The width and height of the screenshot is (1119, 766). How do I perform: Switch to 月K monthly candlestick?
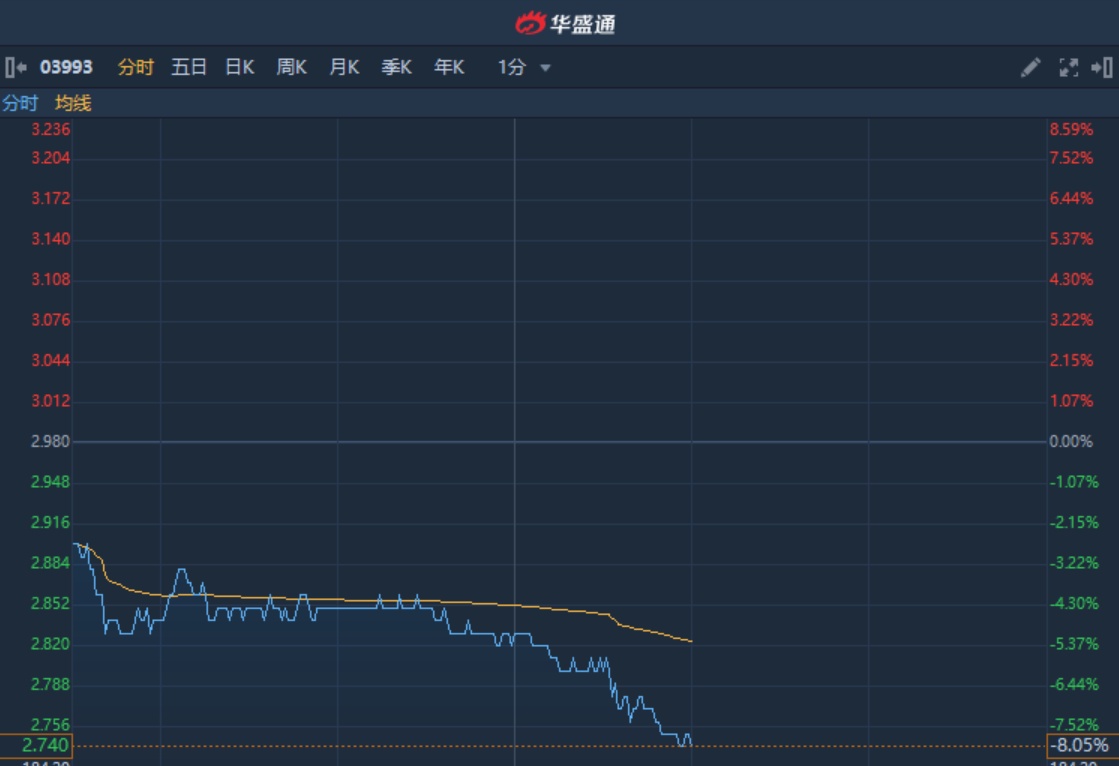[344, 68]
